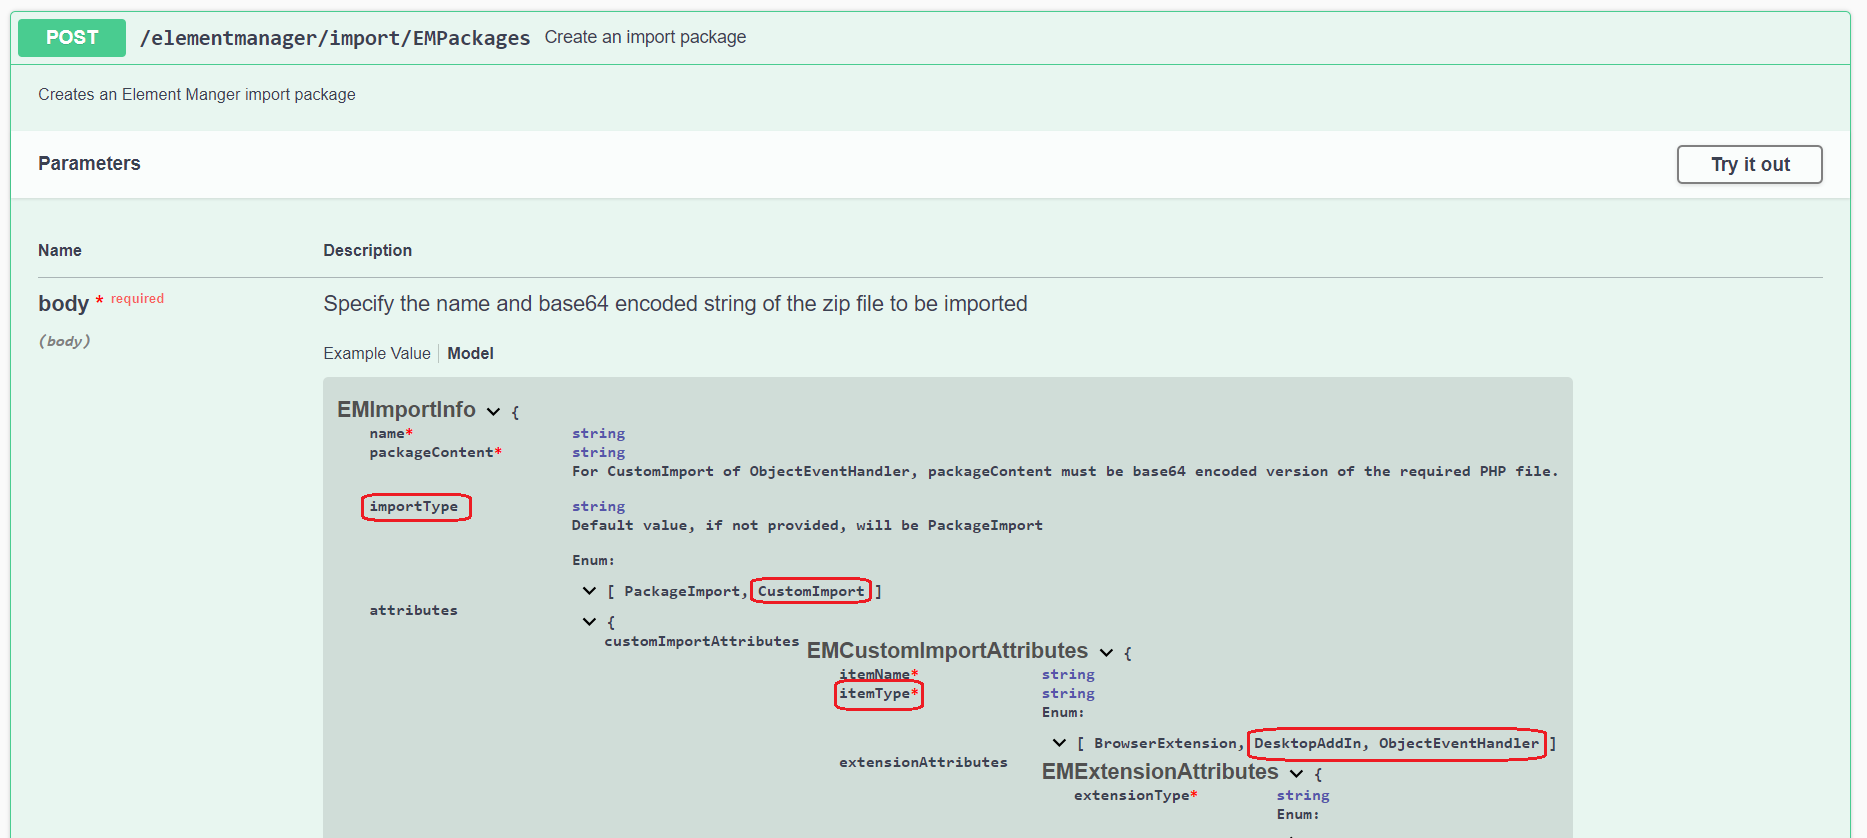The width and height of the screenshot is (1867, 838).
Task: Click the Try it out button
Action: click(1749, 165)
